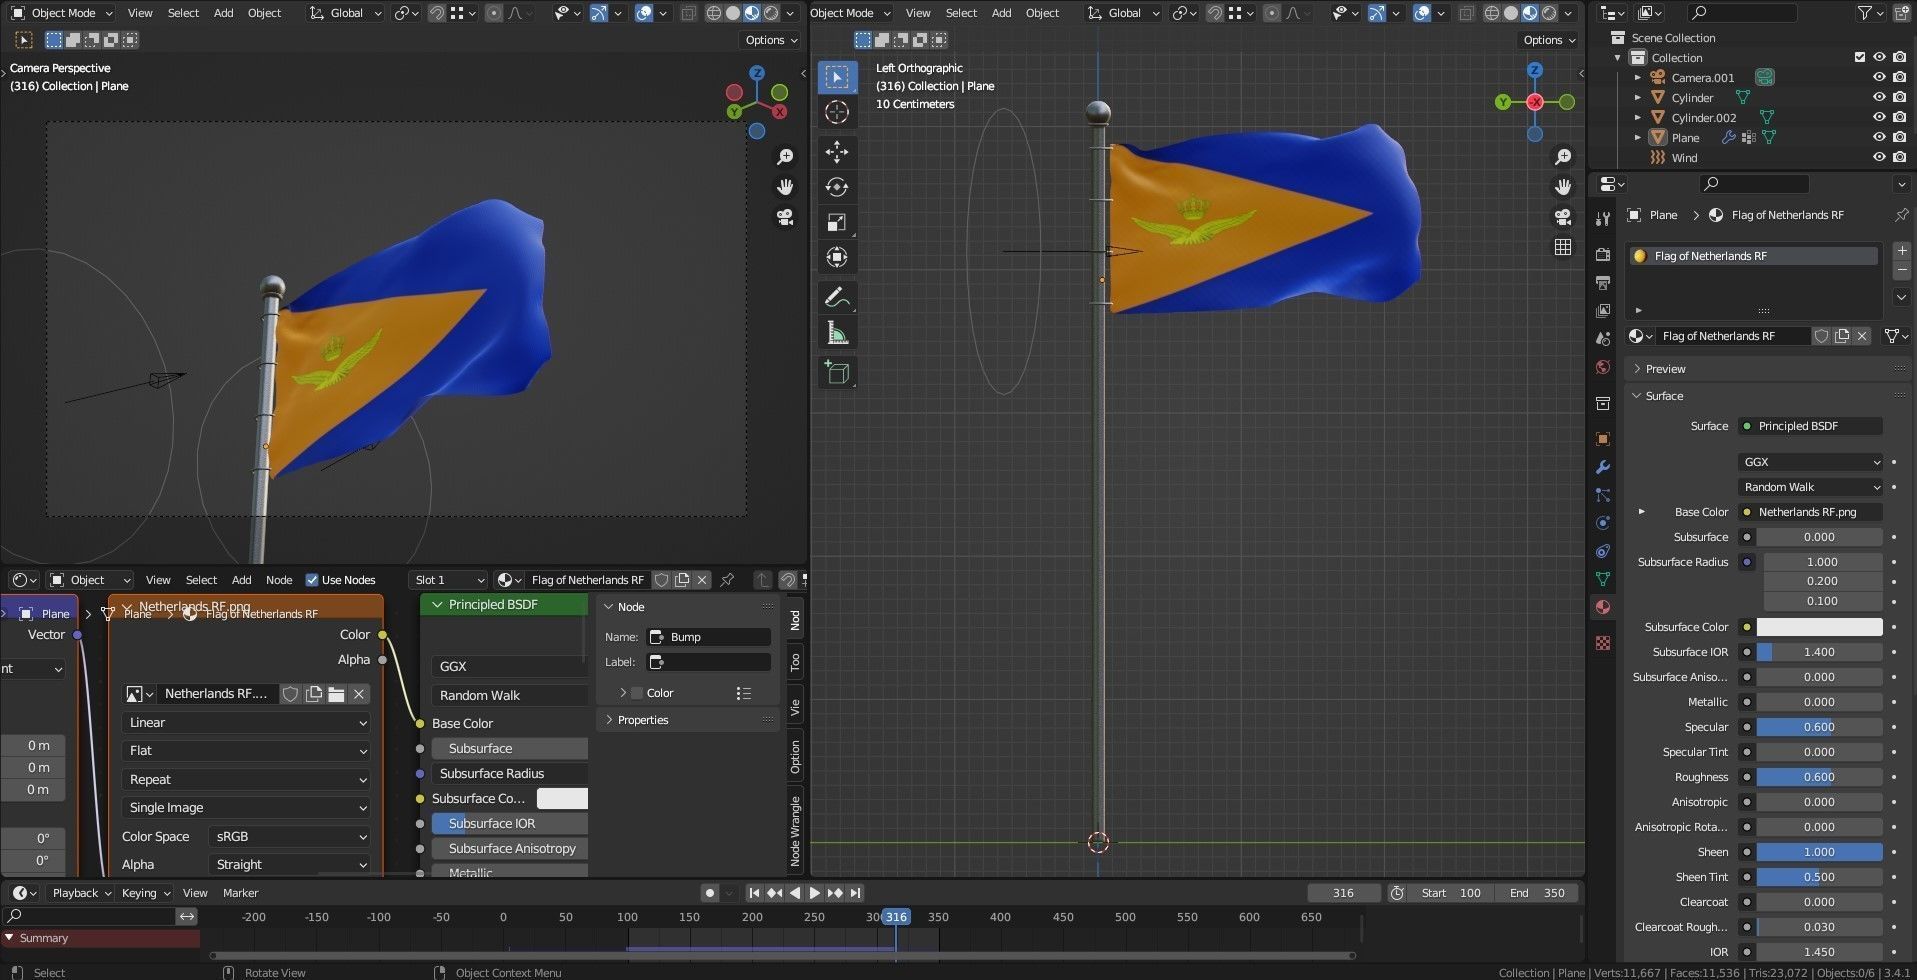Click pan hand icon in camera viewport

coord(785,187)
